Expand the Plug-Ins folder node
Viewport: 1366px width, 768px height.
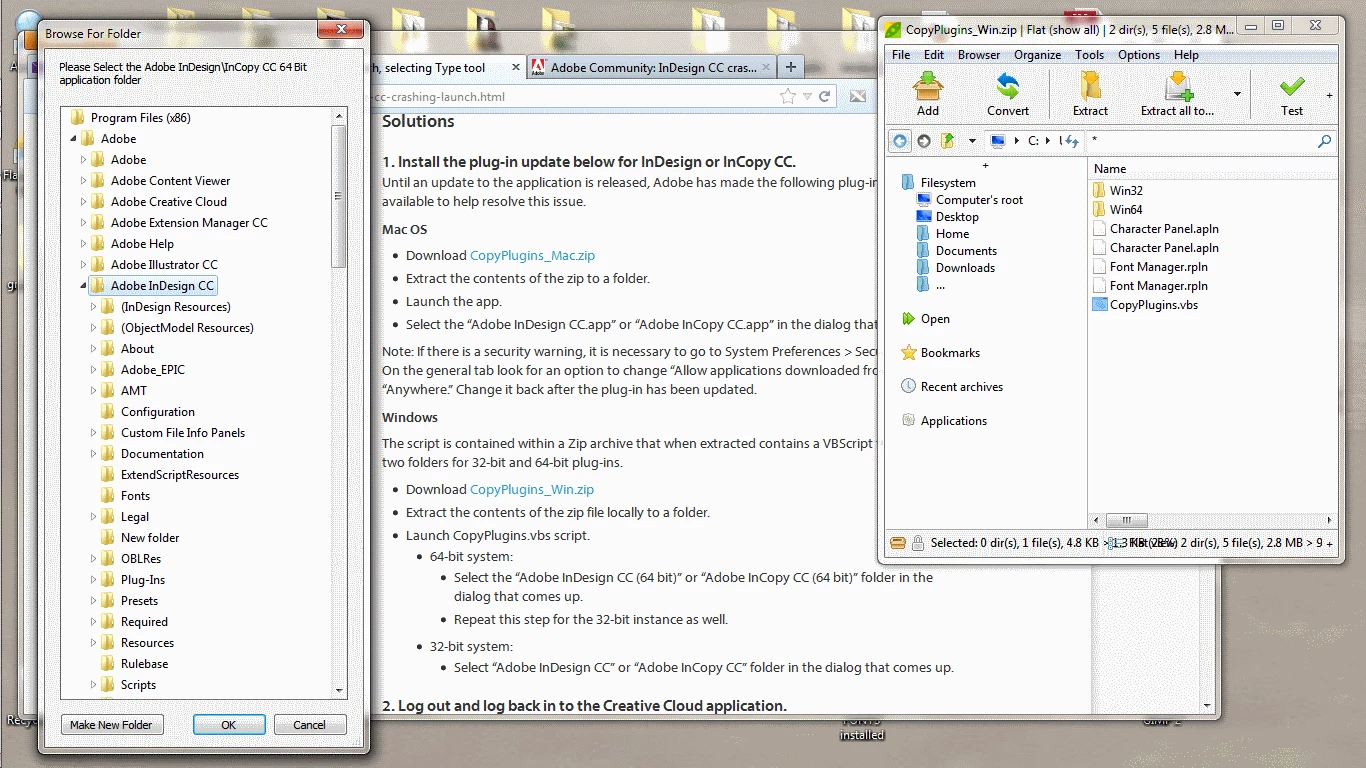tap(94, 580)
